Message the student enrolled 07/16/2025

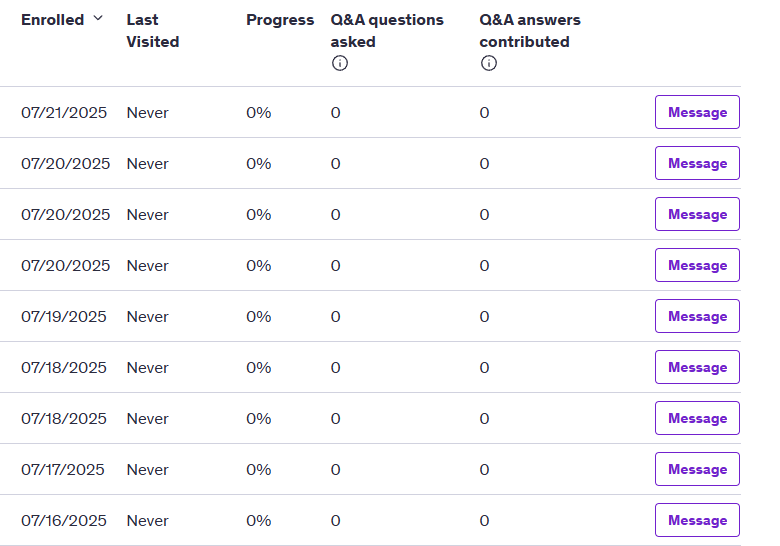pyautogui.click(x=697, y=520)
